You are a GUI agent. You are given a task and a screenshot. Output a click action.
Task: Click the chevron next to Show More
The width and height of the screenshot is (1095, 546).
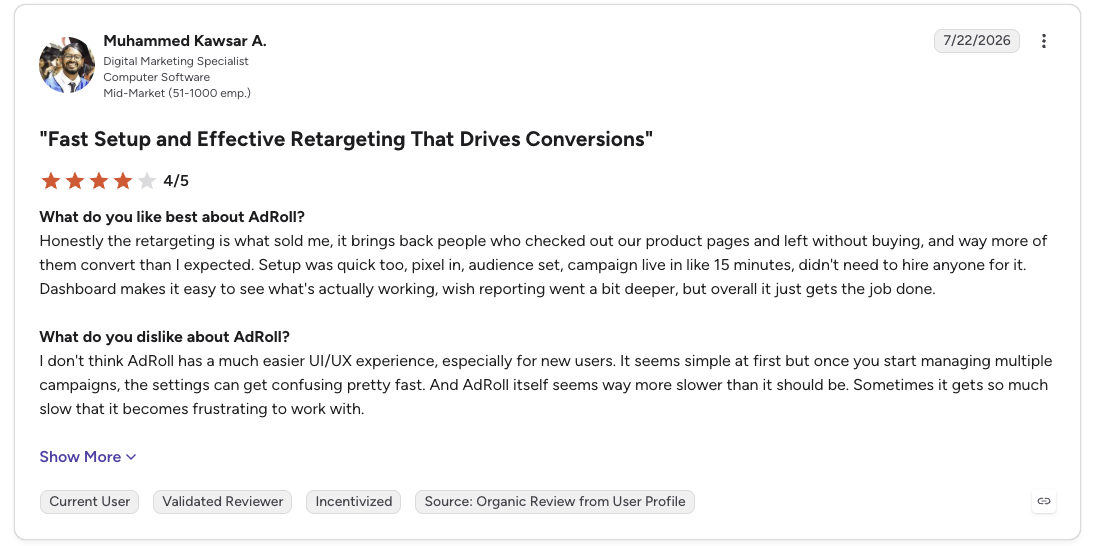[131, 457]
